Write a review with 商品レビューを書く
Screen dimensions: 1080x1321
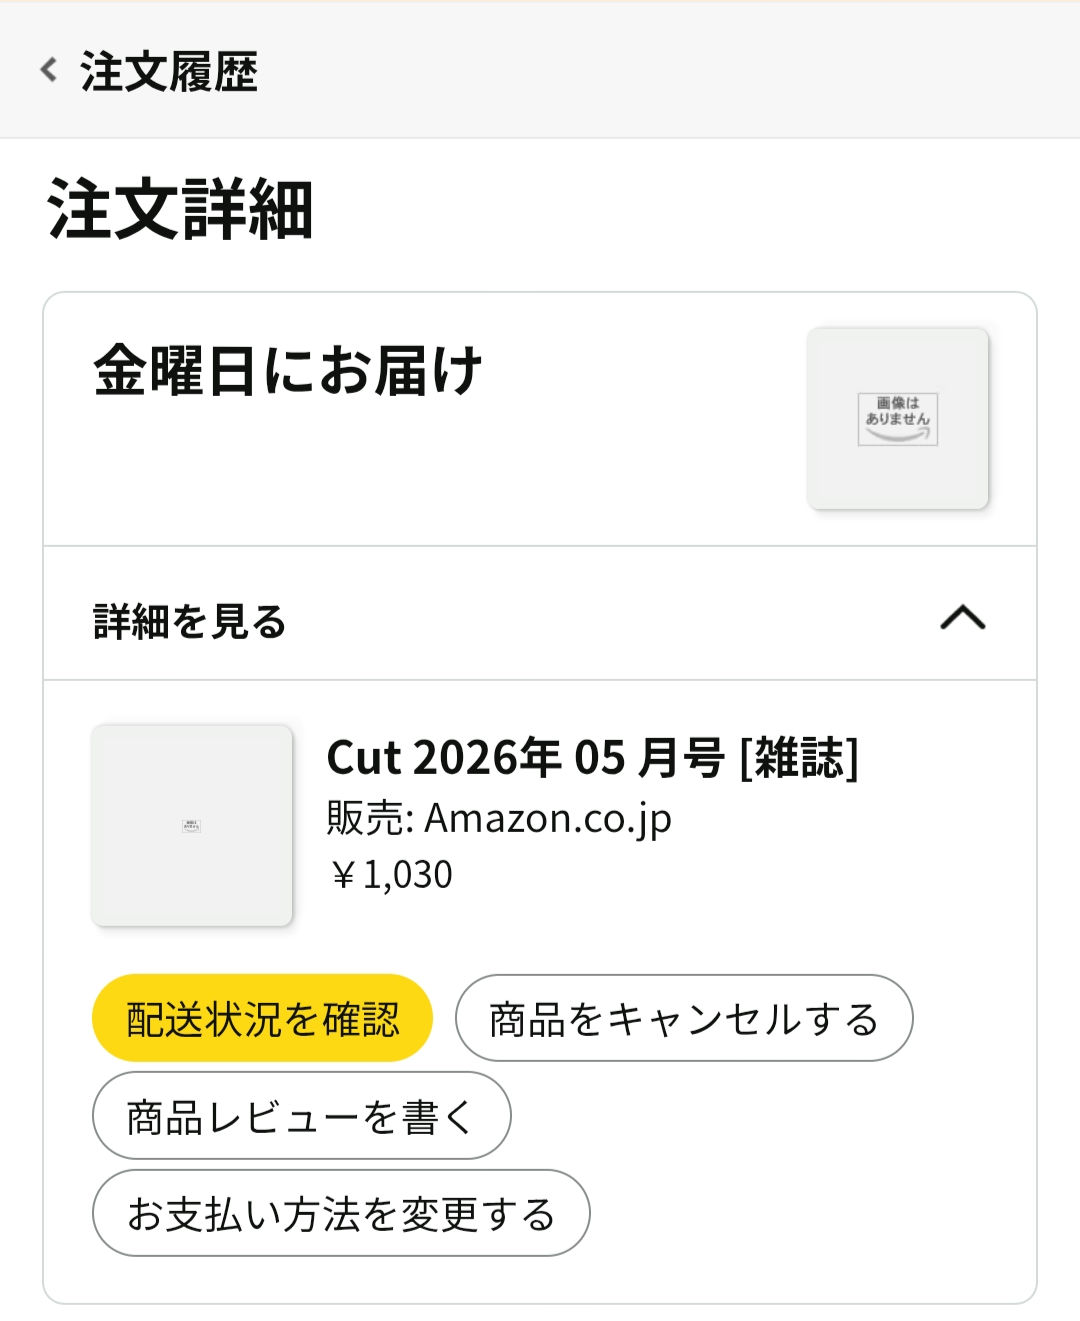(x=301, y=1116)
